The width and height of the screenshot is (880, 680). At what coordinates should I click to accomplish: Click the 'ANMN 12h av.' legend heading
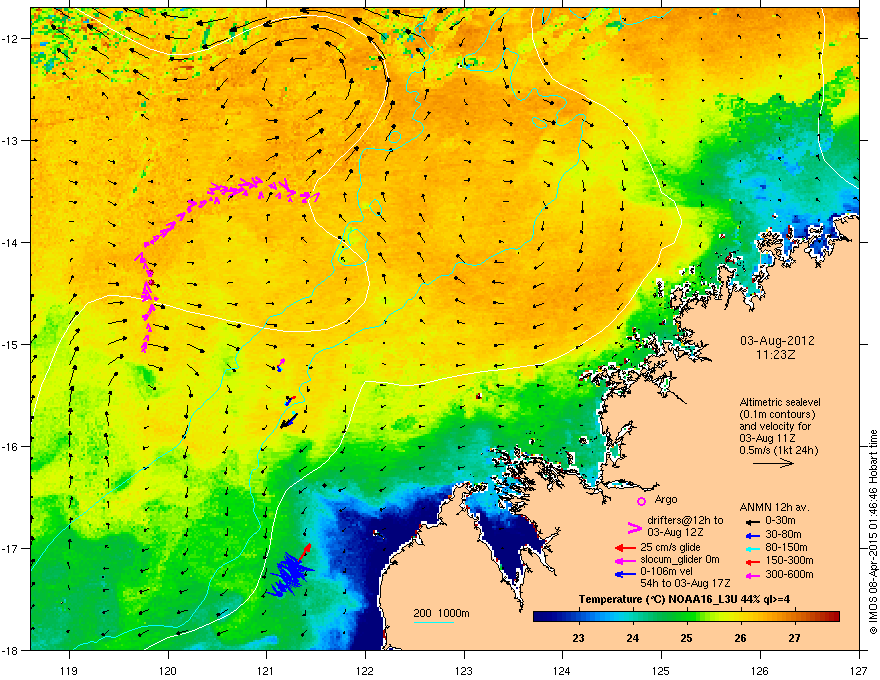[x=774, y=507]
